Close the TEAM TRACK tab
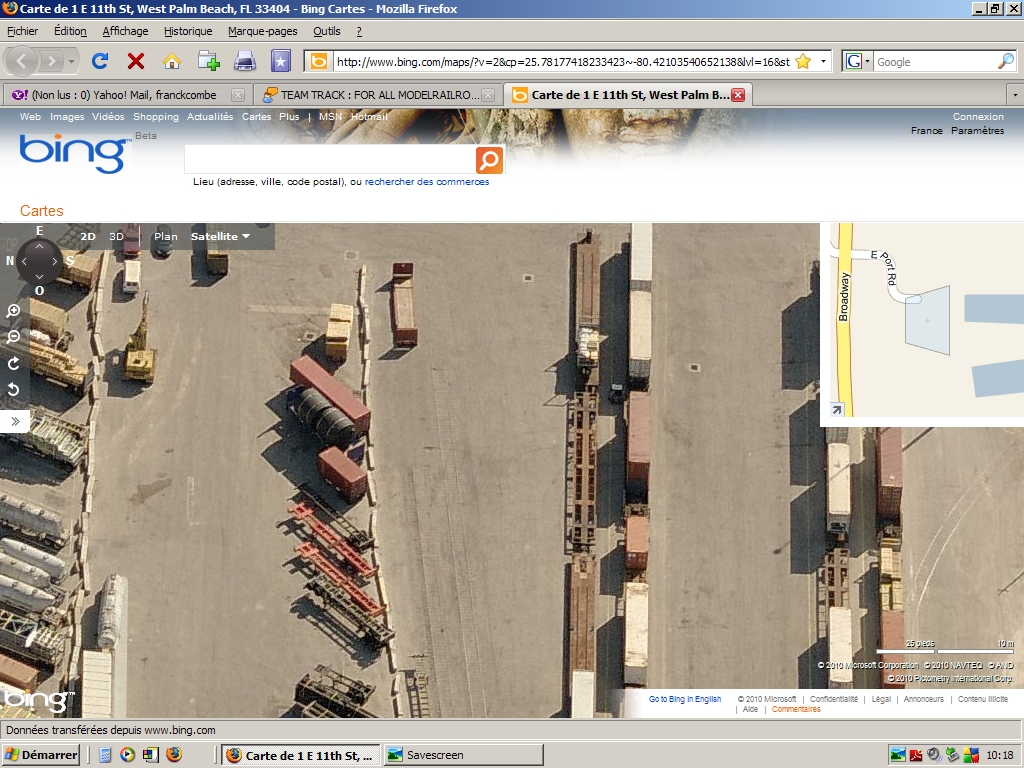 point(488,95)
